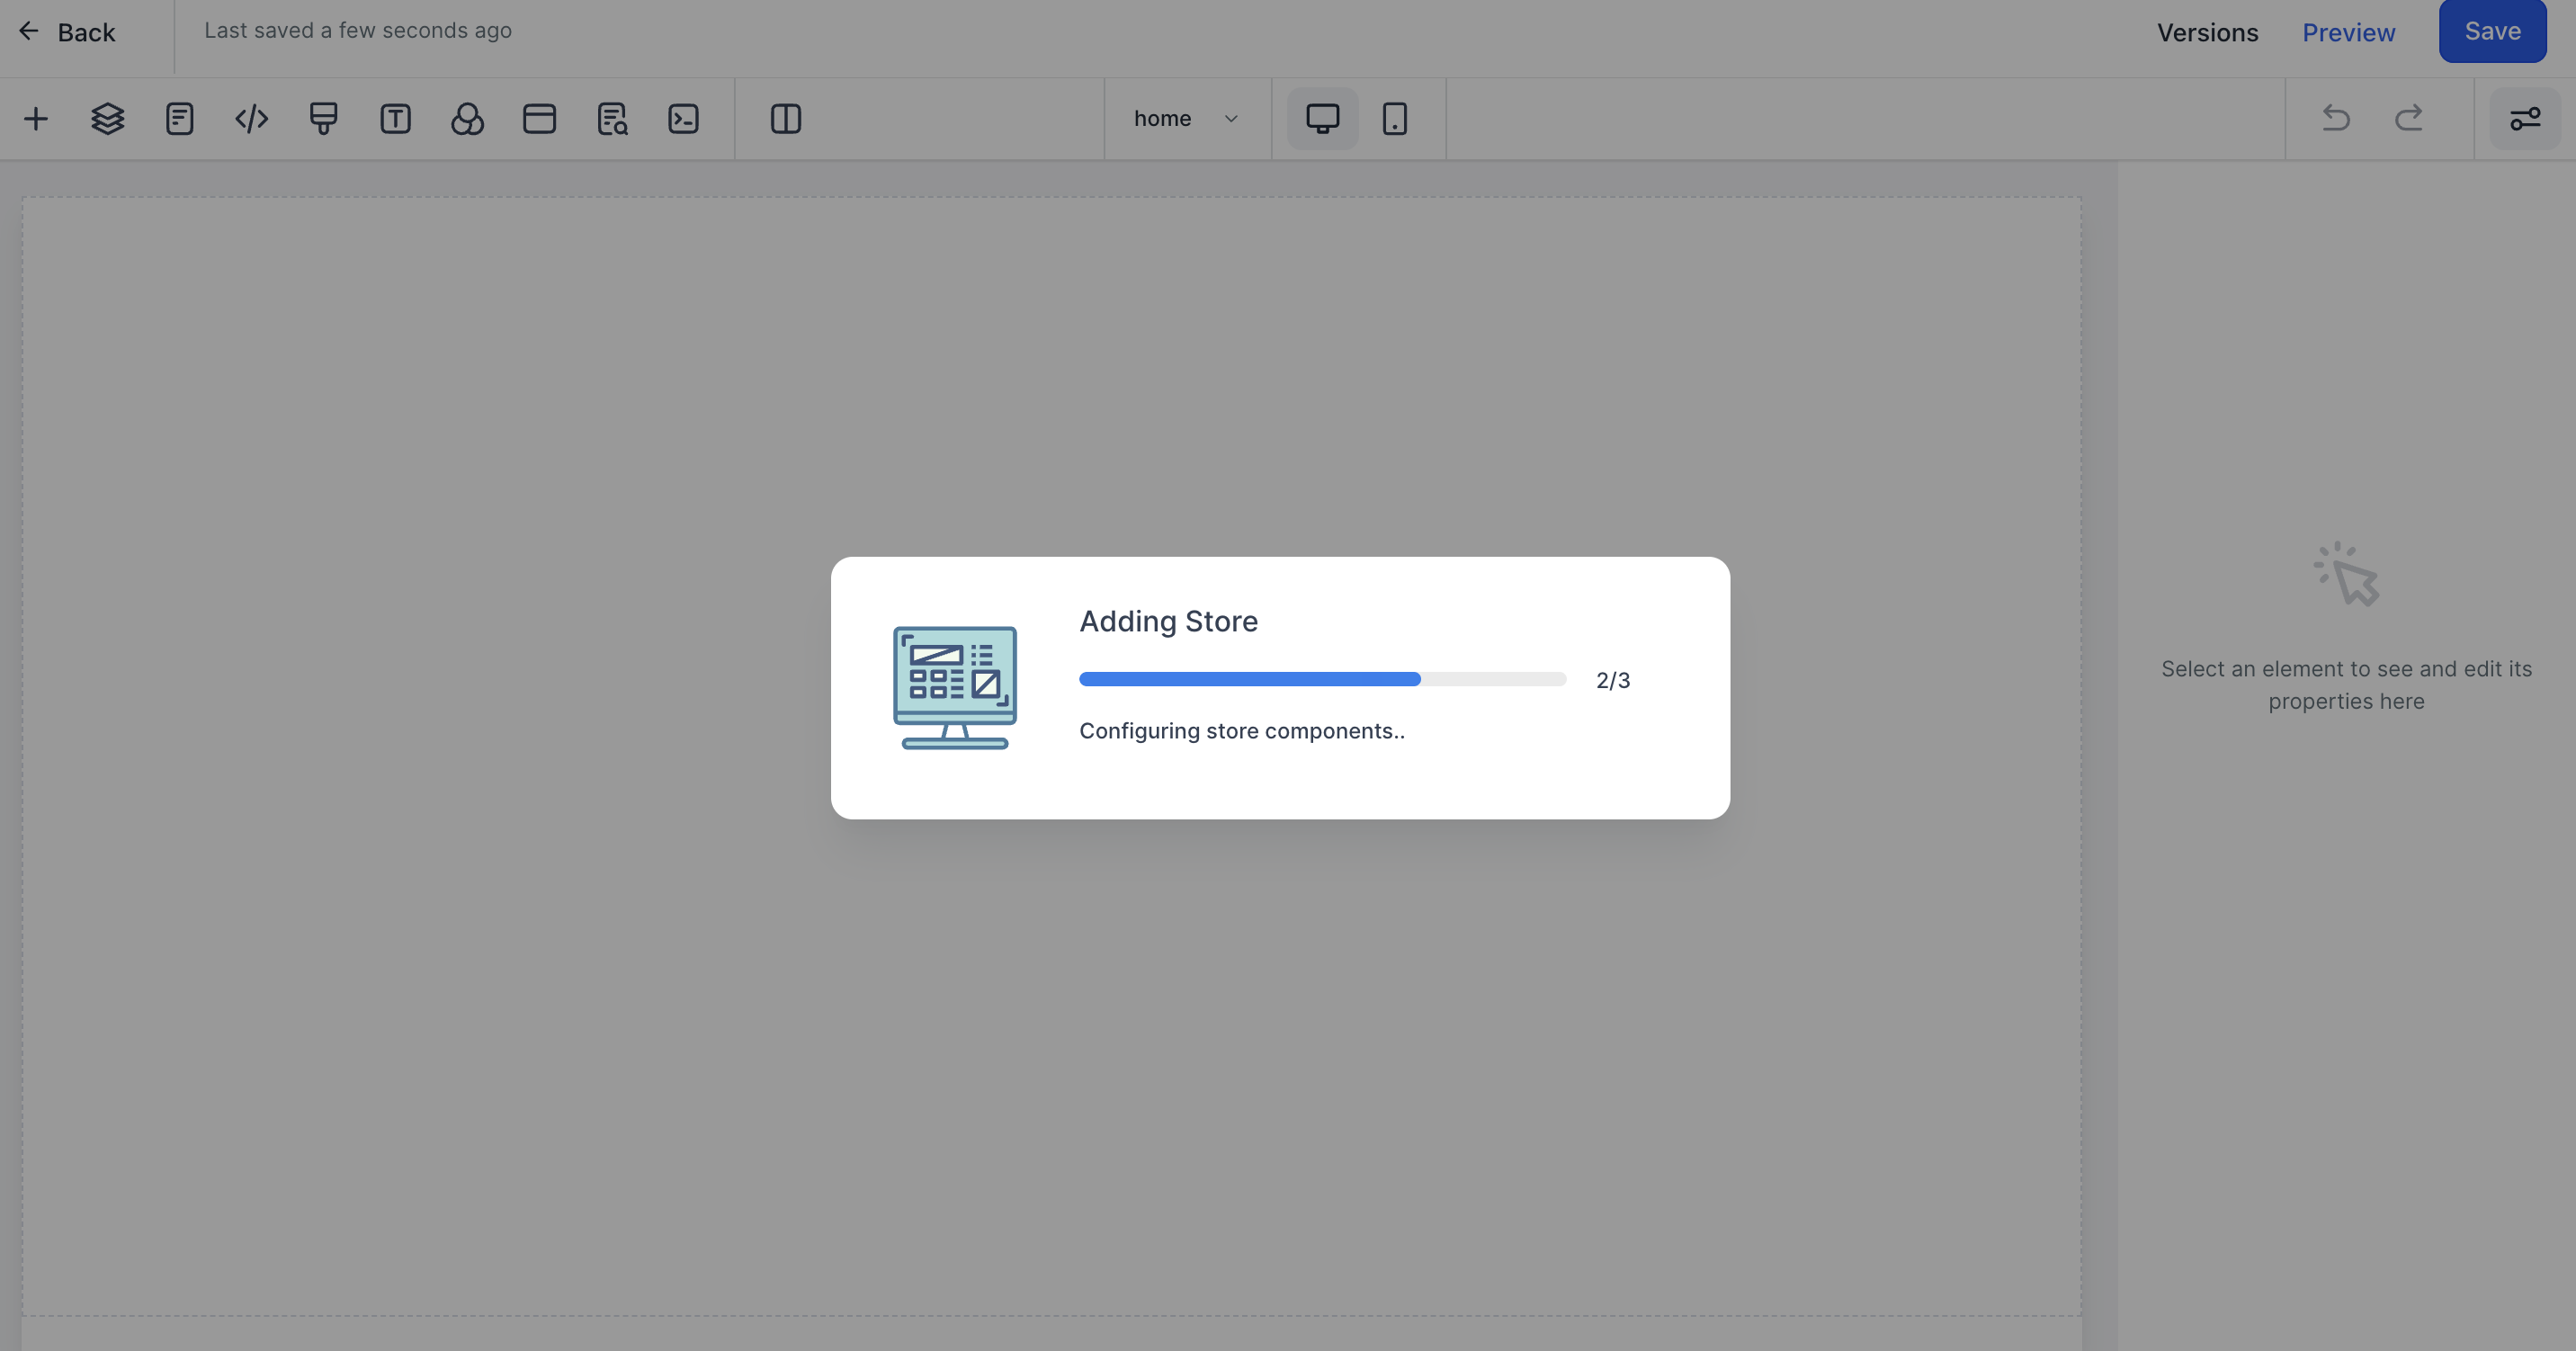Open the layers panel icon

click(108, 119)
